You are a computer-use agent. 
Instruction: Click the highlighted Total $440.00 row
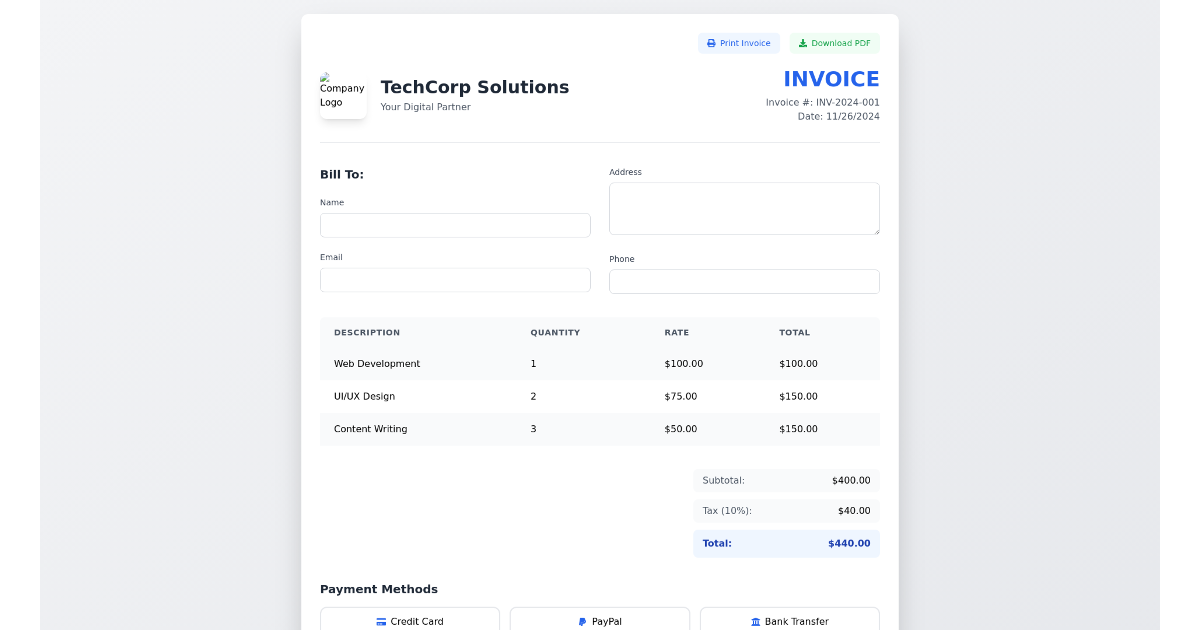(x=786, y=543)
